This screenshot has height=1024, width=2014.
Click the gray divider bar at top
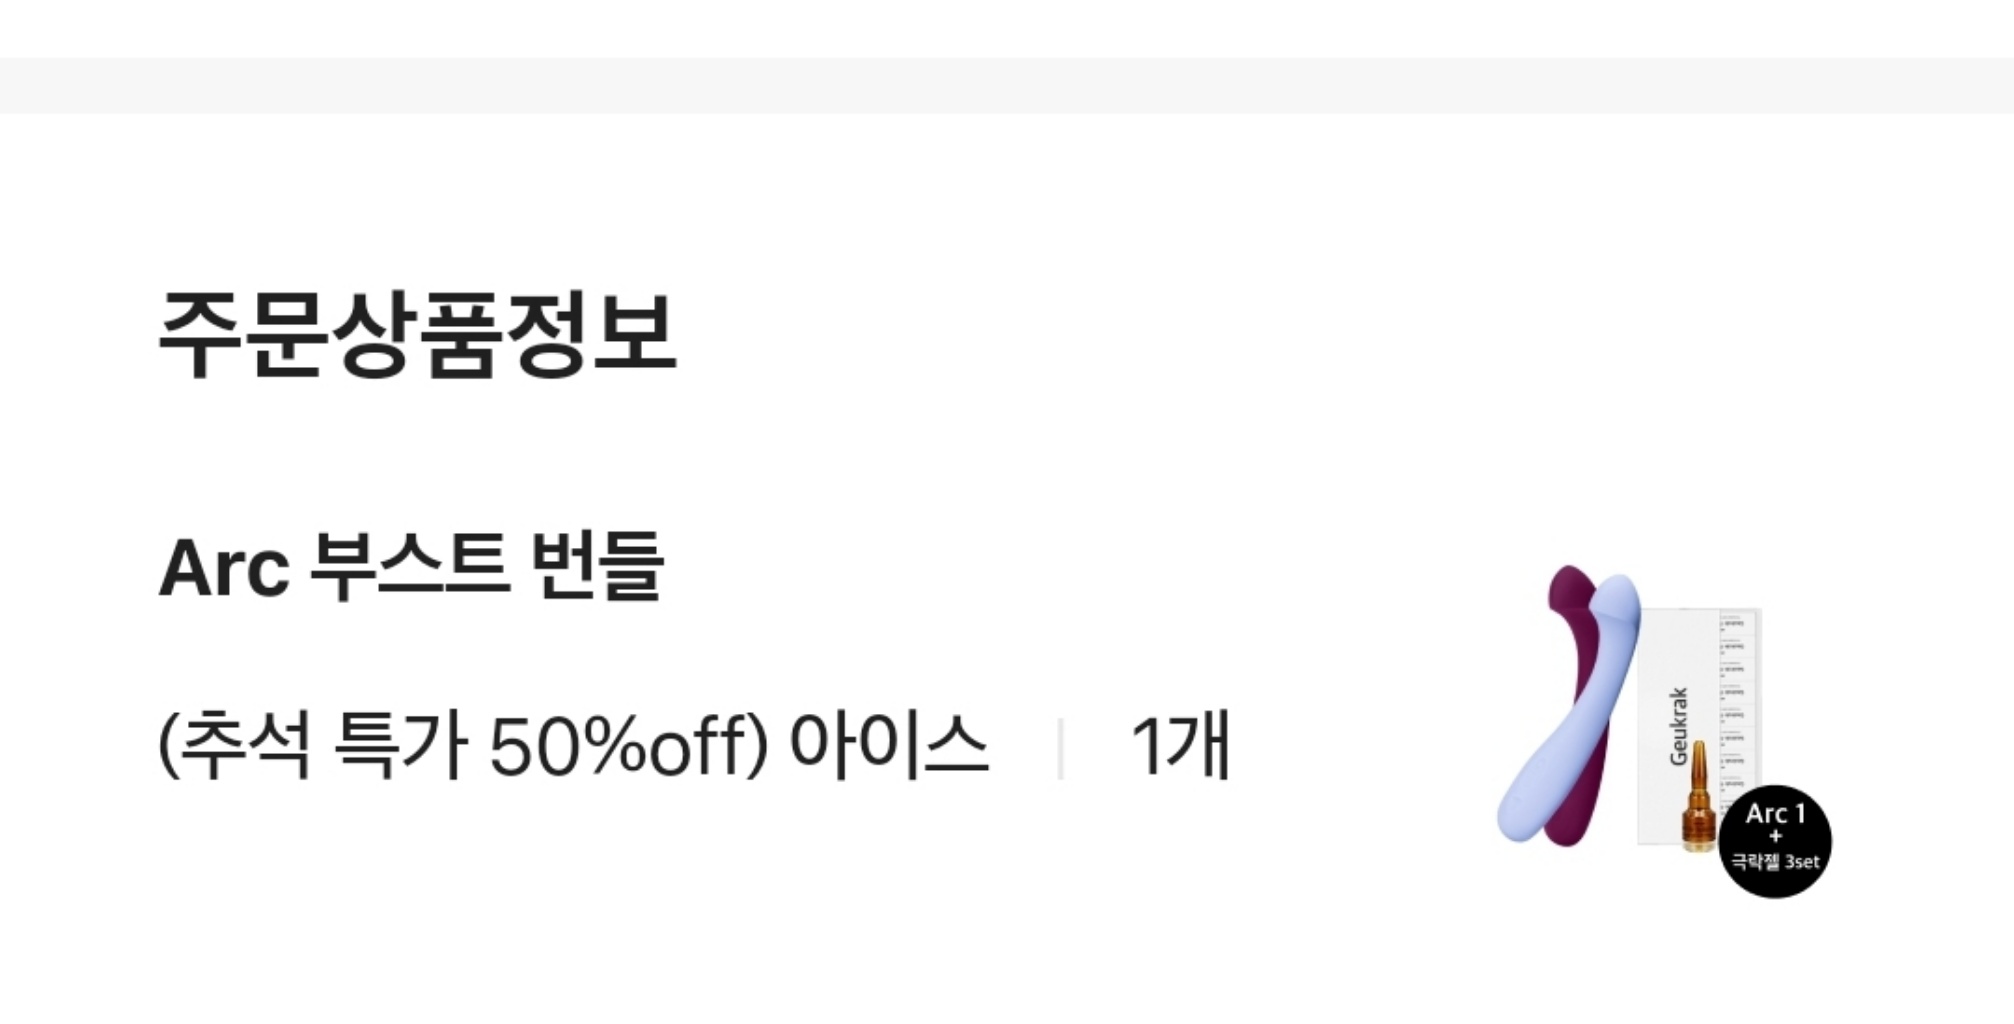coord(1007,85)
